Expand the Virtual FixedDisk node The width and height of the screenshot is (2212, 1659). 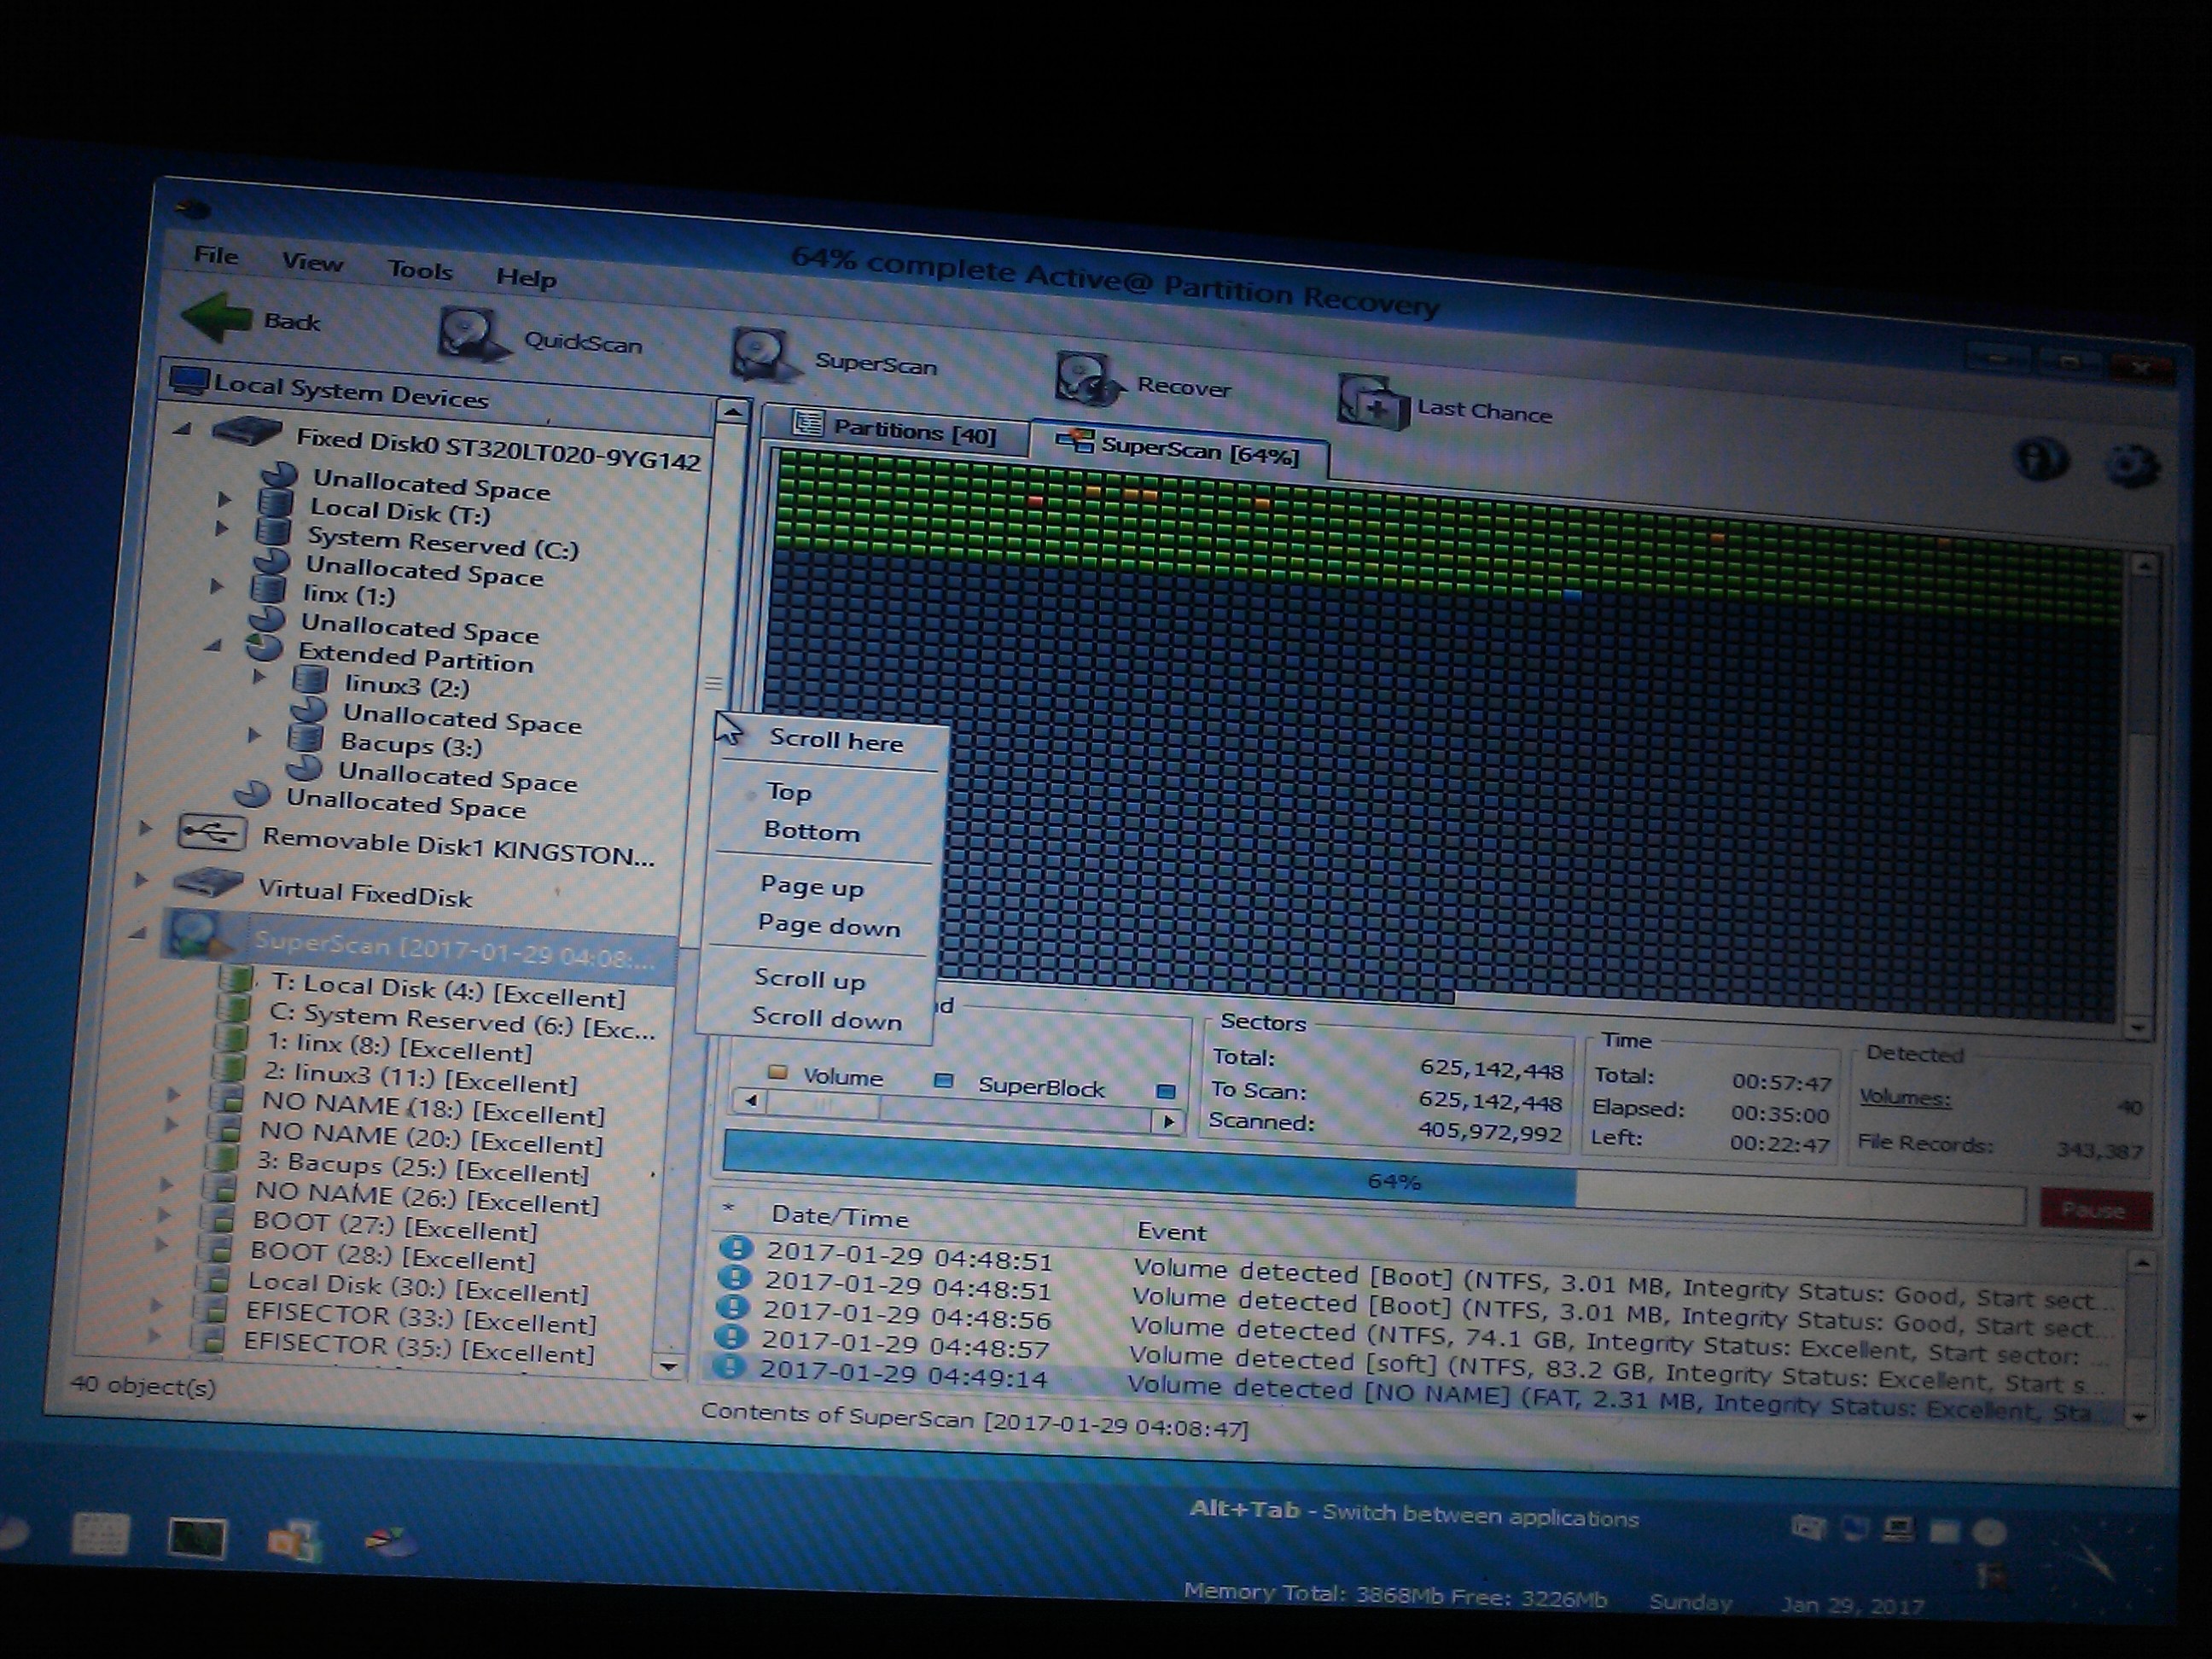[142, 880]
